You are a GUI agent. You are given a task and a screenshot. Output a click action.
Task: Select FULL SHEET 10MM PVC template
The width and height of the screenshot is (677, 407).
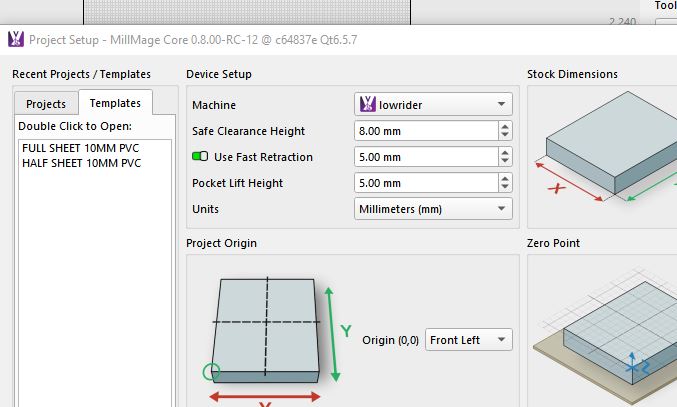[x=81, y=148]
